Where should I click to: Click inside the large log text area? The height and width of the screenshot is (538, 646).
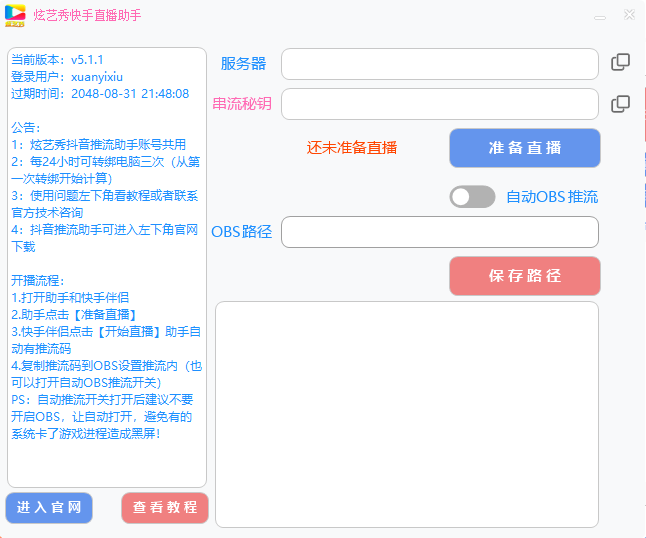tap(407, 414)
